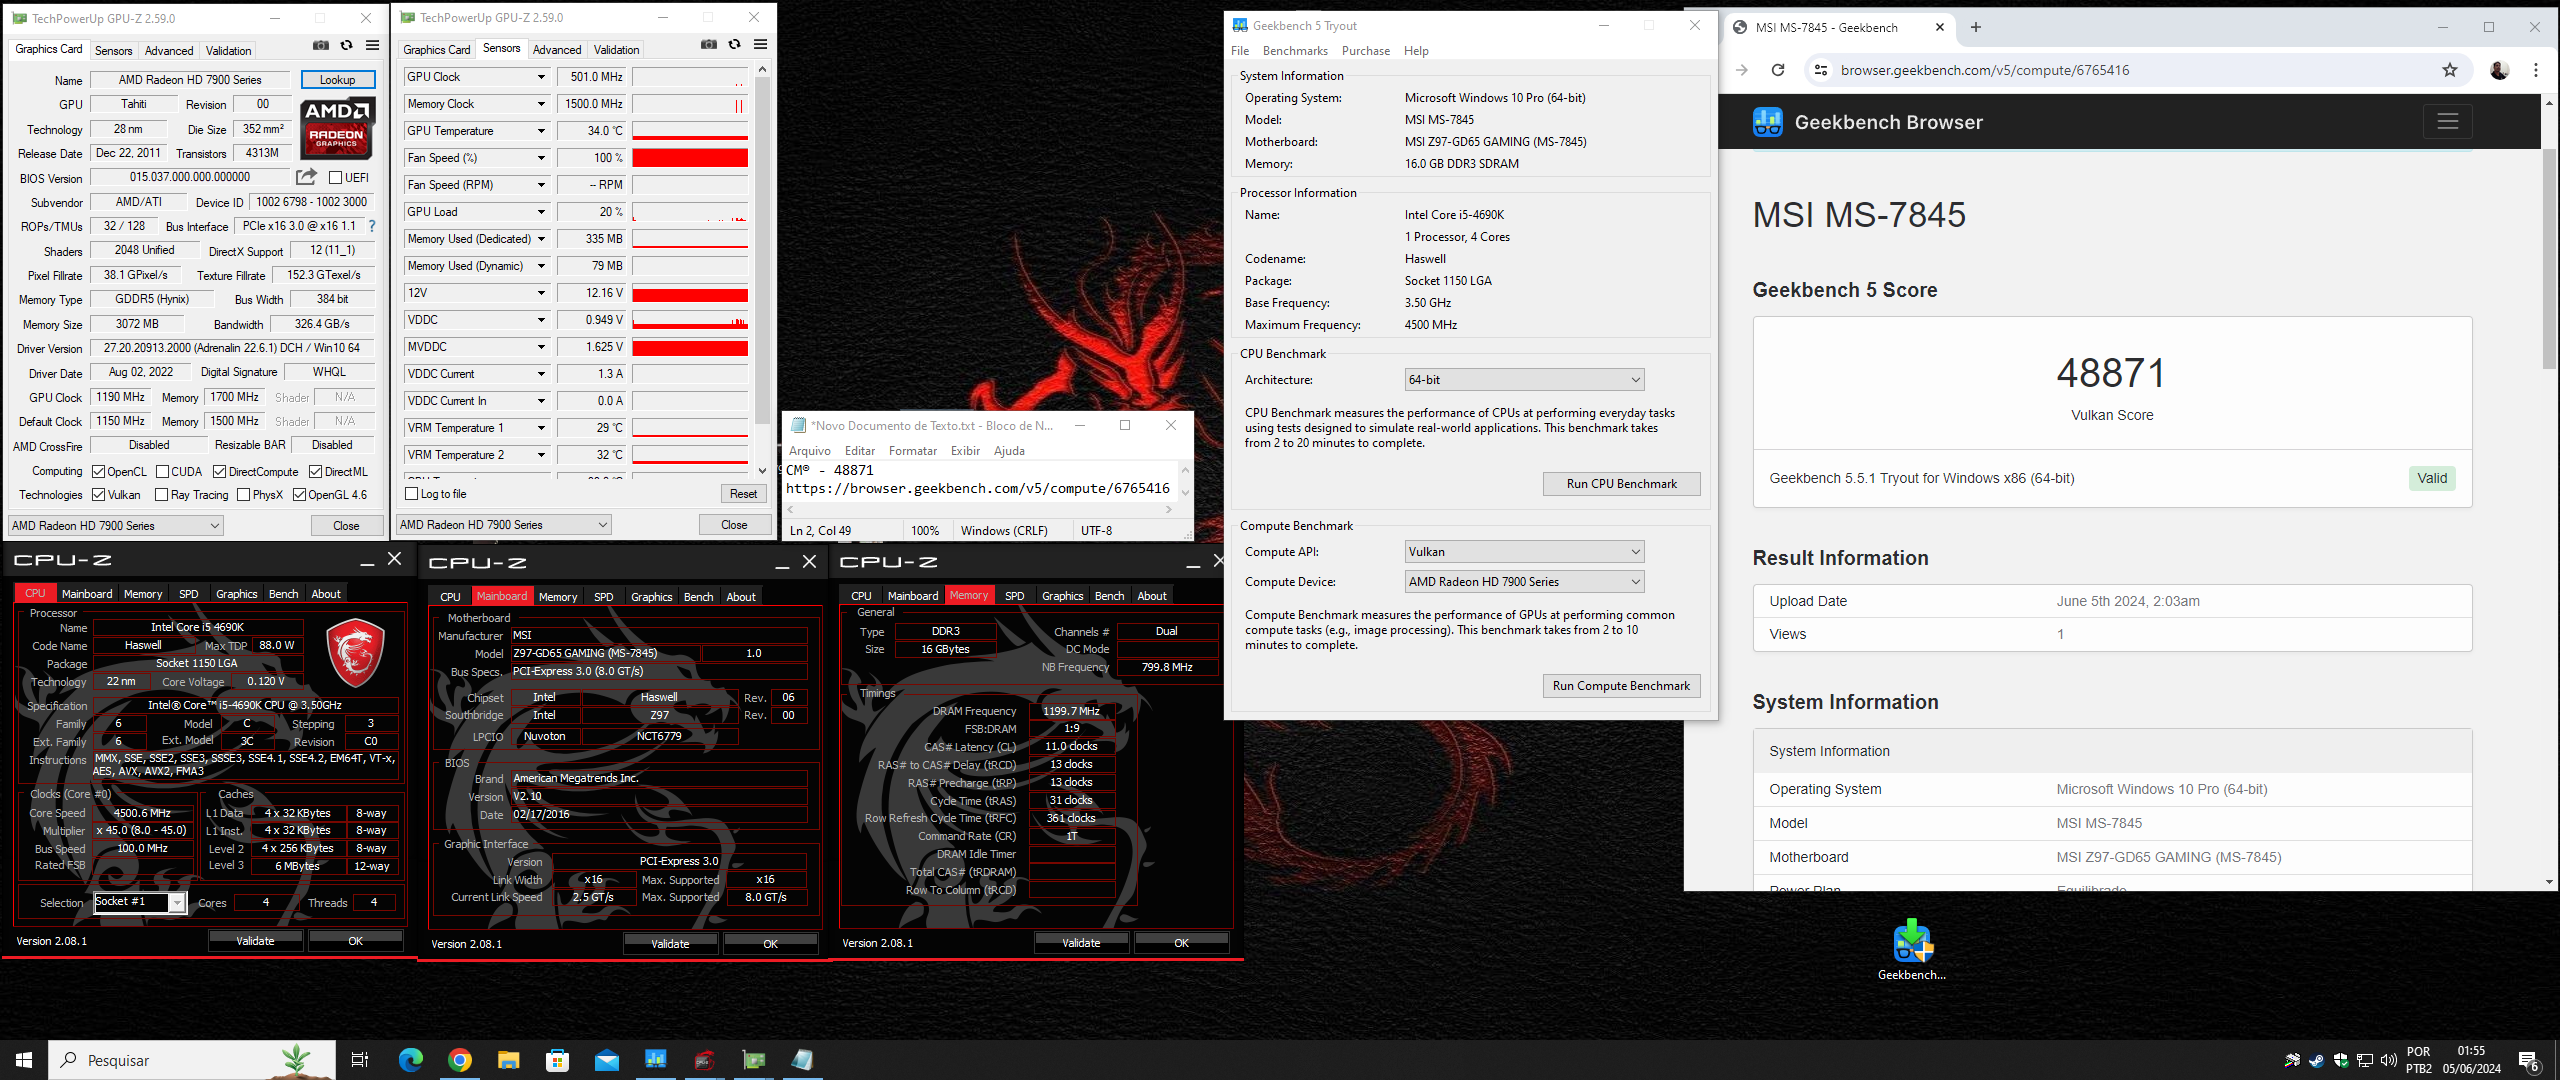This screenshot has height=1080, width=2560.
Task: Click the refresh icon in left GPU-Z window
Action: point(346,45)
